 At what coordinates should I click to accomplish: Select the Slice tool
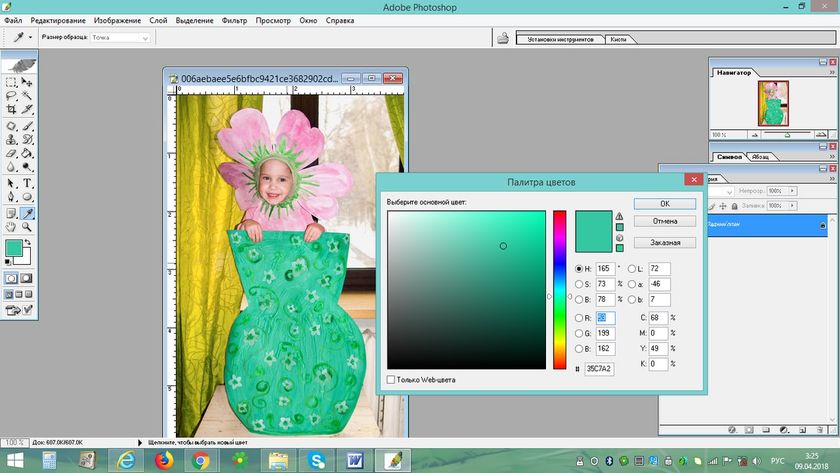[27, 109]
